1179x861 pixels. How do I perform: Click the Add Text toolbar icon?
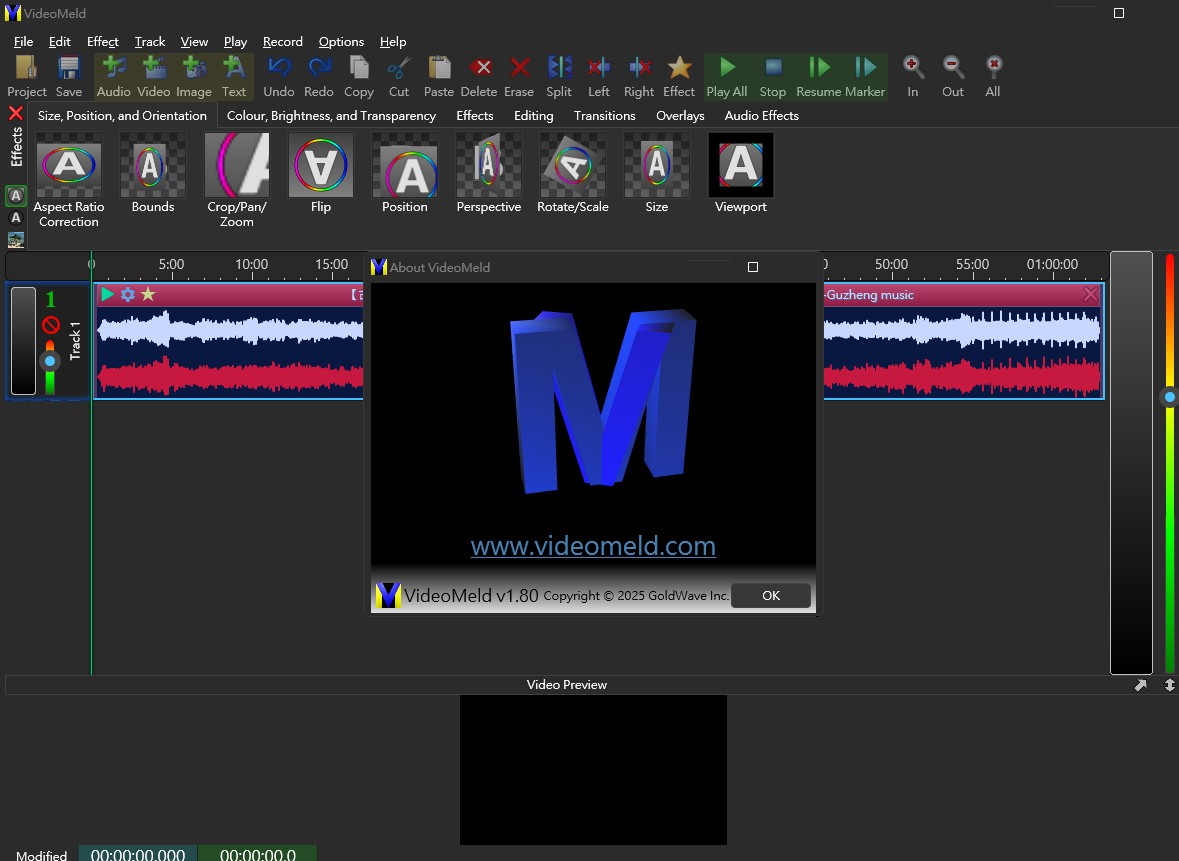pos(234,76)
